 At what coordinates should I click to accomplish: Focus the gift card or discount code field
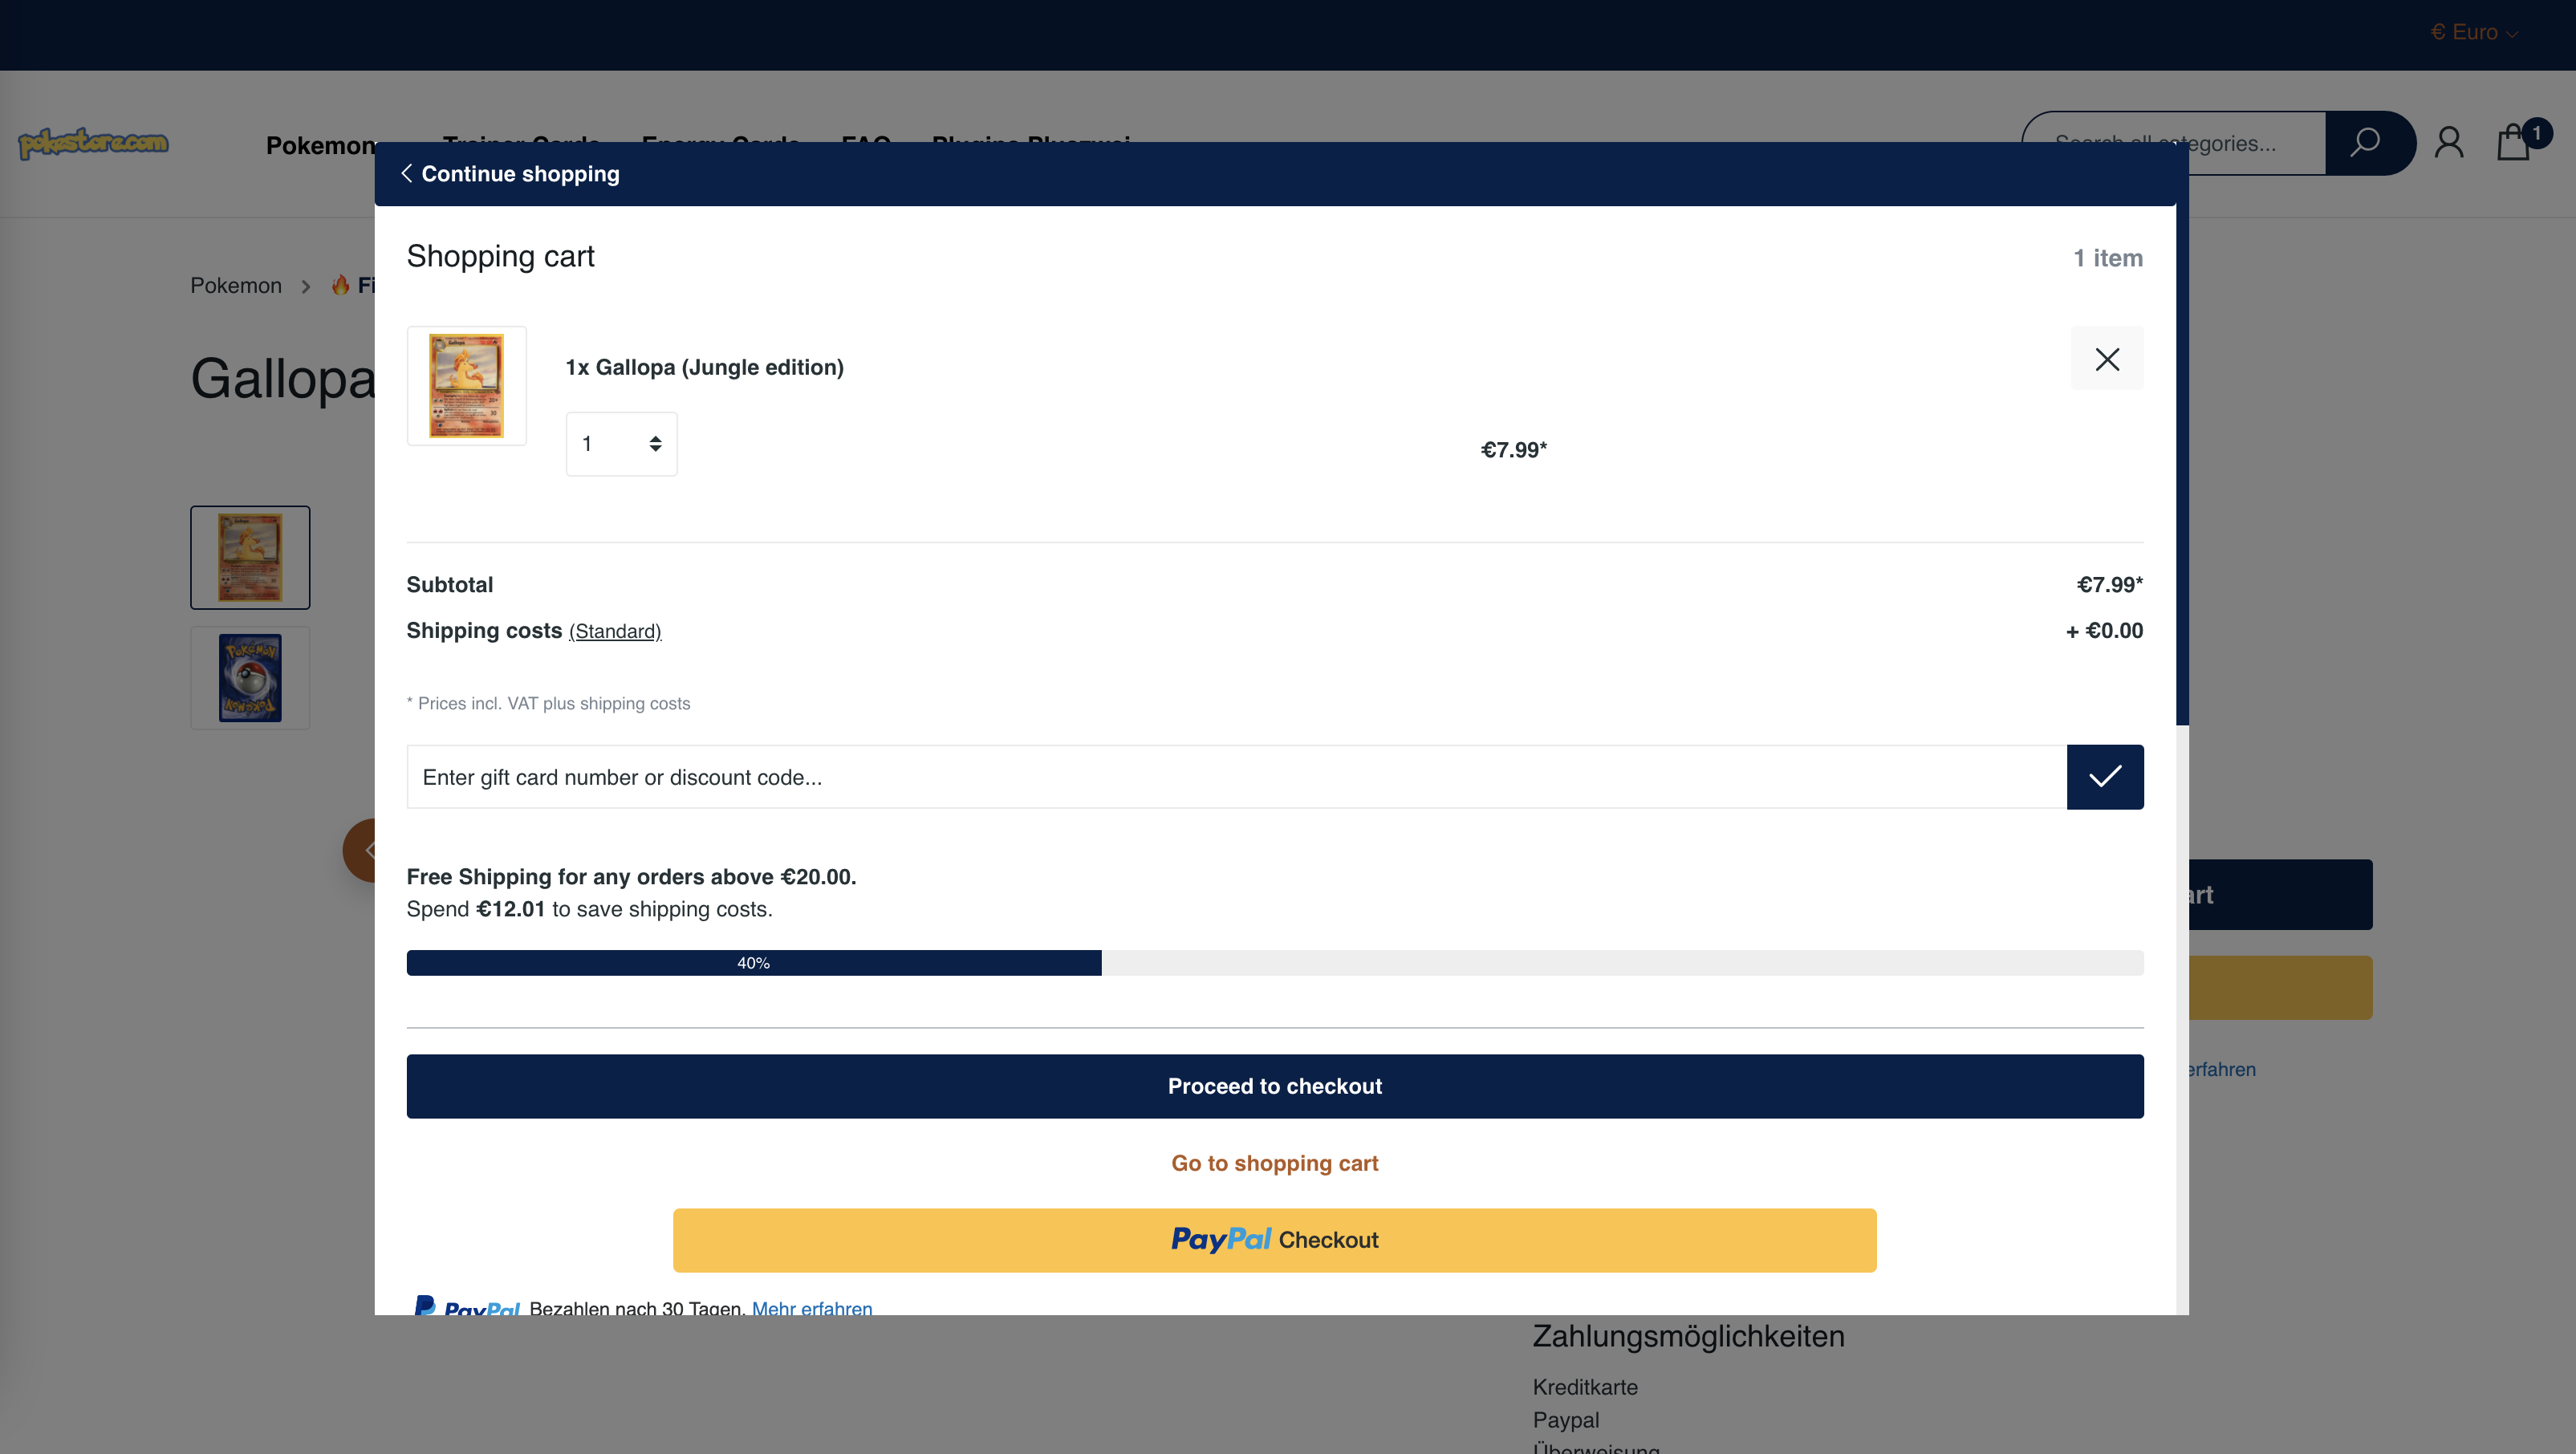pyautogui.click(x=1236, y=777)
